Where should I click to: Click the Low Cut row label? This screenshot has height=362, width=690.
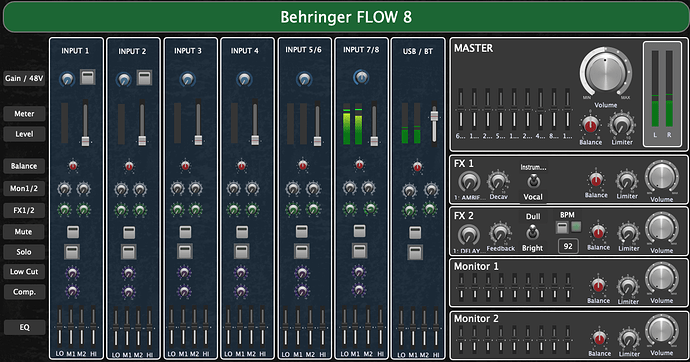(x=24, y=272)
